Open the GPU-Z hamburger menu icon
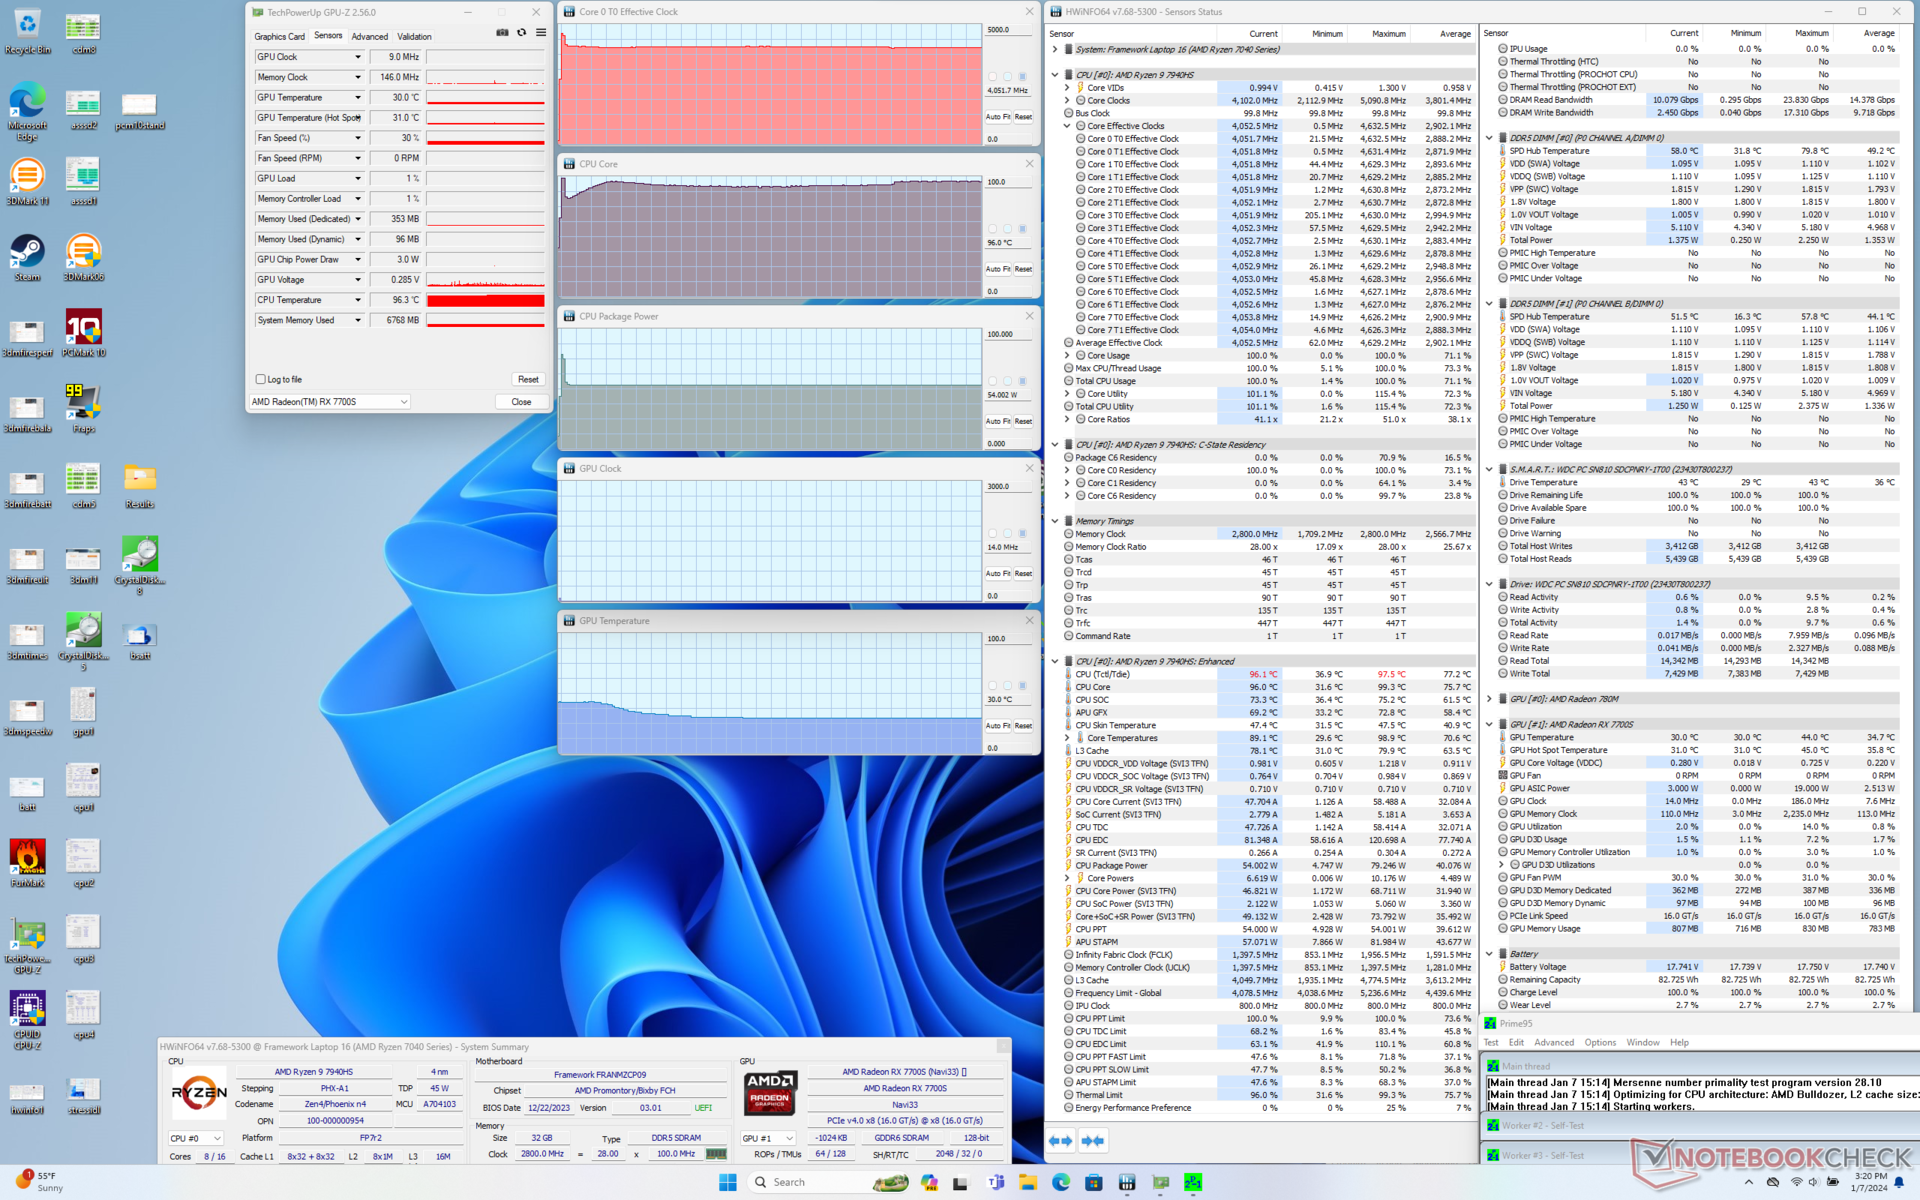The image size is (1920, 1200). [x=541, y=33]
